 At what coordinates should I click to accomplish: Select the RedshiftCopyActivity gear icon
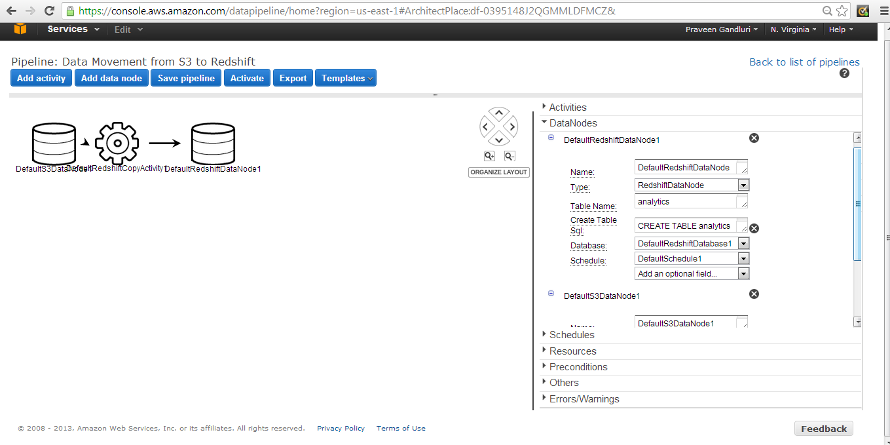[x=117, y=143]
